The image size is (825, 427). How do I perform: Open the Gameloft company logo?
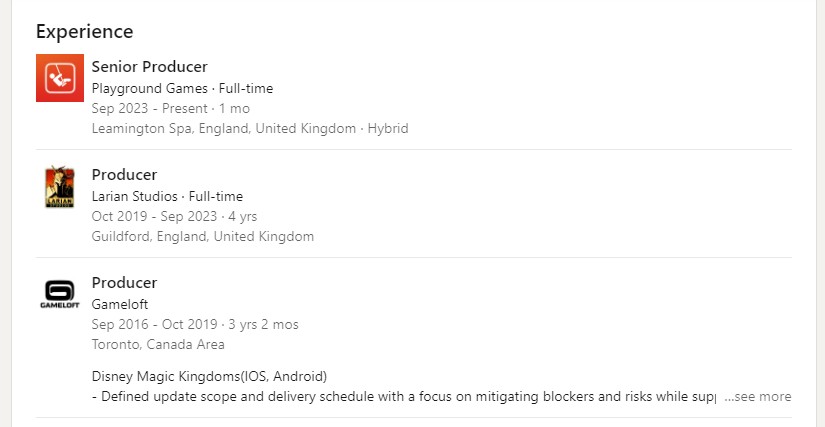[60, 294]
